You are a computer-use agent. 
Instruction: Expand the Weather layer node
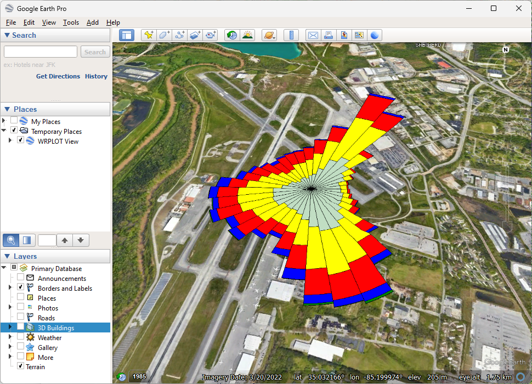10,337
